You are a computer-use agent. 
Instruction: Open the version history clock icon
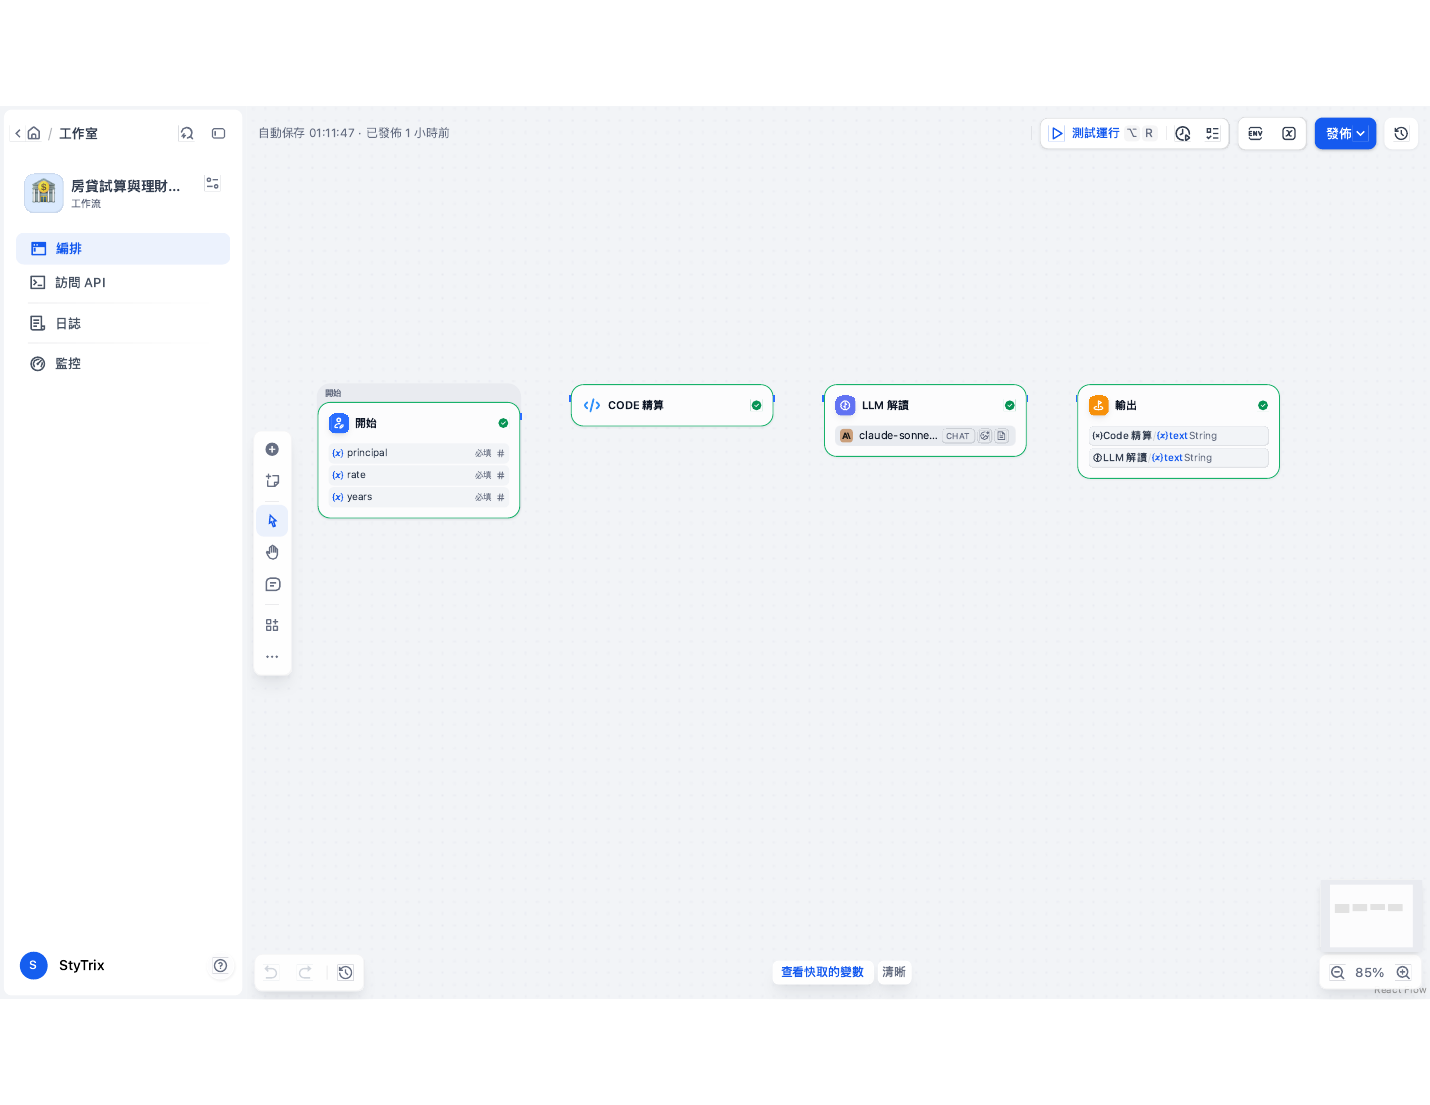pyautogui.click(x=1401, y=133)
